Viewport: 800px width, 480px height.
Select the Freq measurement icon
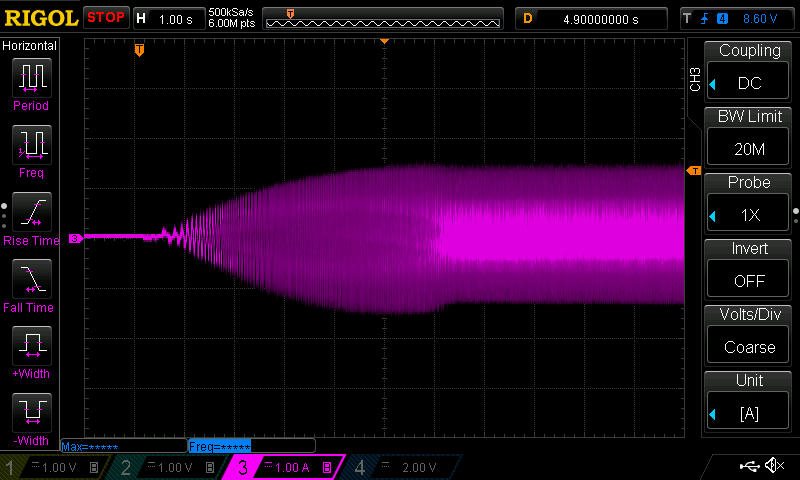tap(32, 145)
